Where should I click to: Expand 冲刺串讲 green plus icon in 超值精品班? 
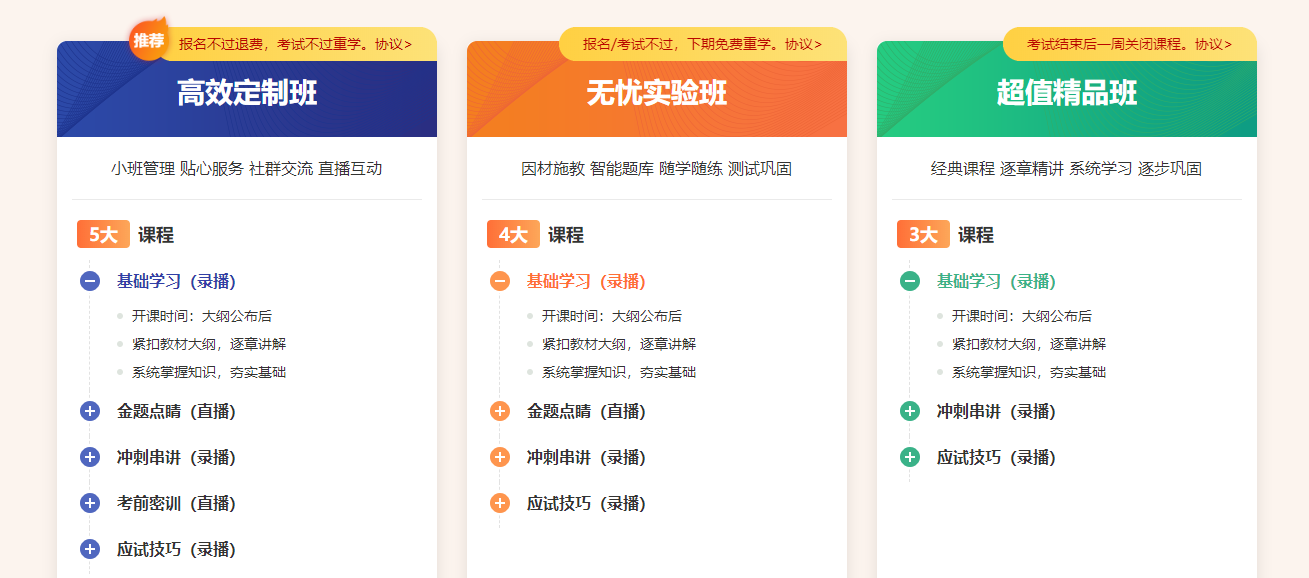(910, 411)
